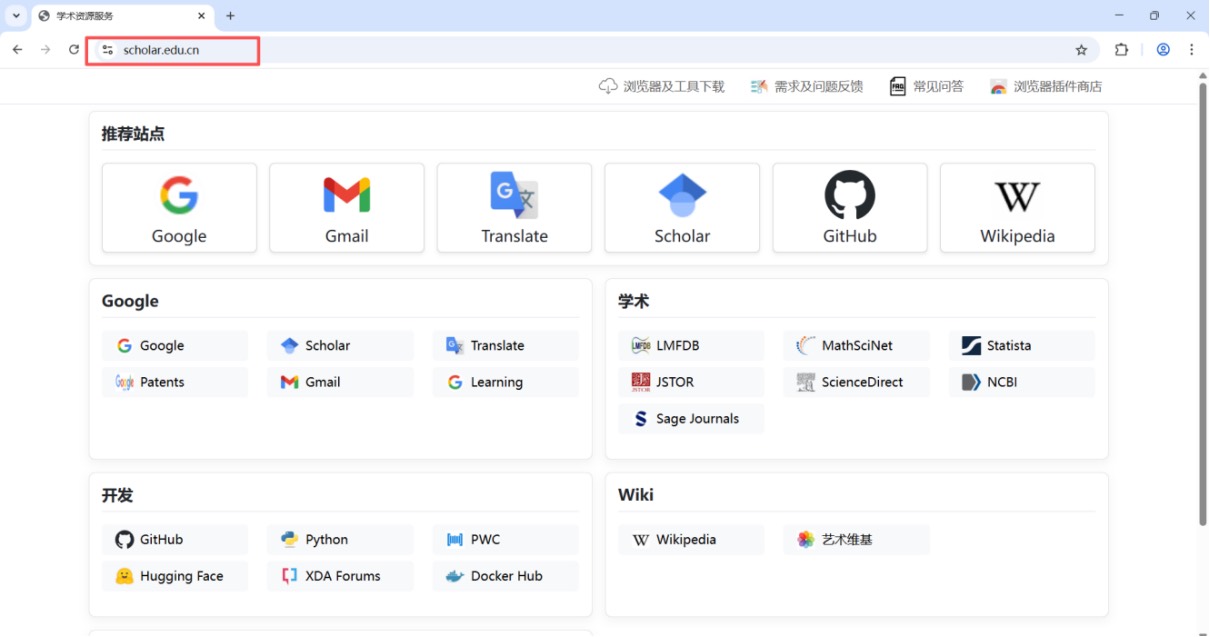The height and width of the screenshot is (637, 1210).
Task: Open the Translate tile in 推荐站点
Action: click(x=514, y=208)
